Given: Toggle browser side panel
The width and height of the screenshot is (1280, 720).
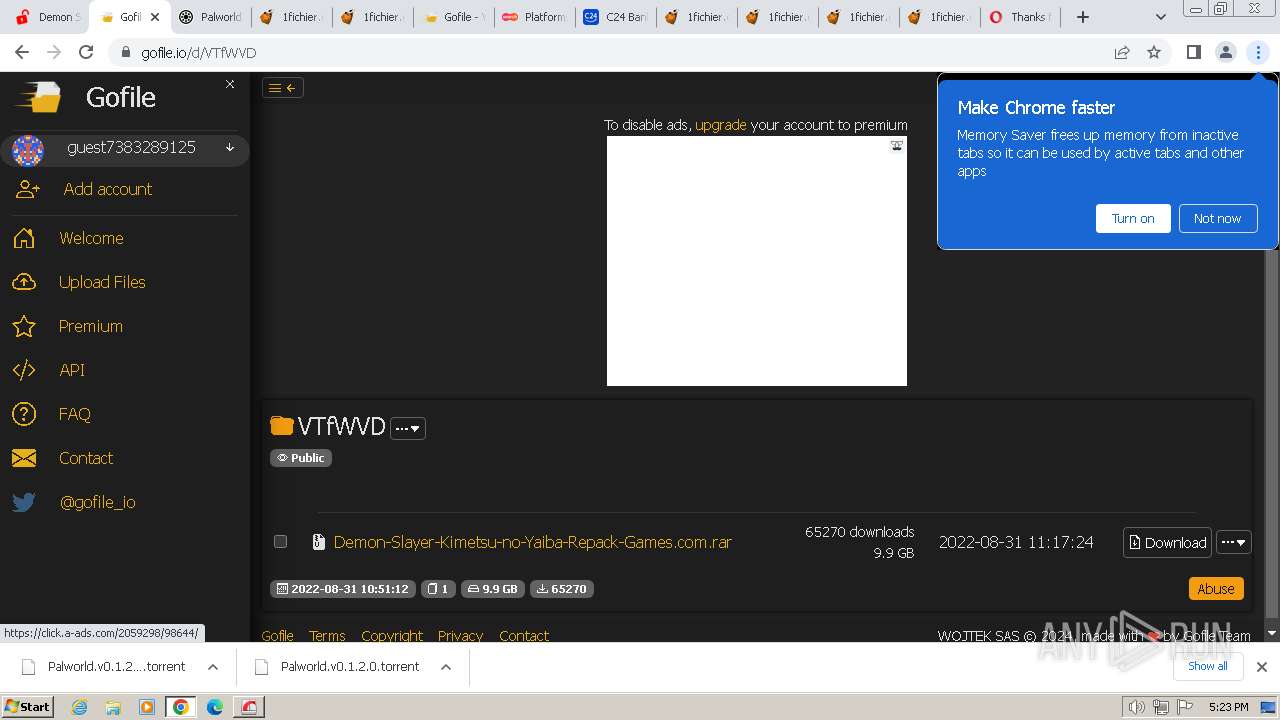Looking at the screenshot, I should pos(1193,52).
